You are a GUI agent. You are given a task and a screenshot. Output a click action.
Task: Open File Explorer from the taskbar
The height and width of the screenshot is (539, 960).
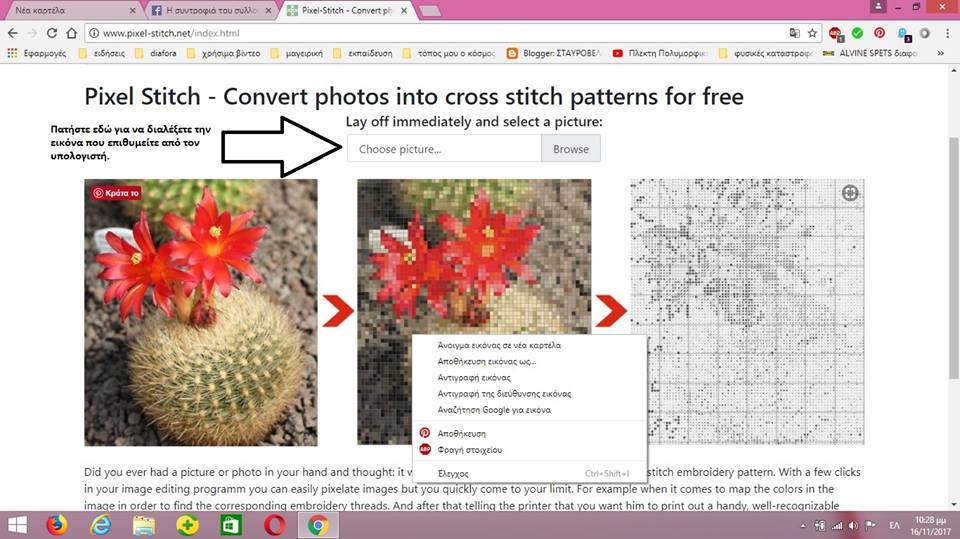(x=144, y=526)
